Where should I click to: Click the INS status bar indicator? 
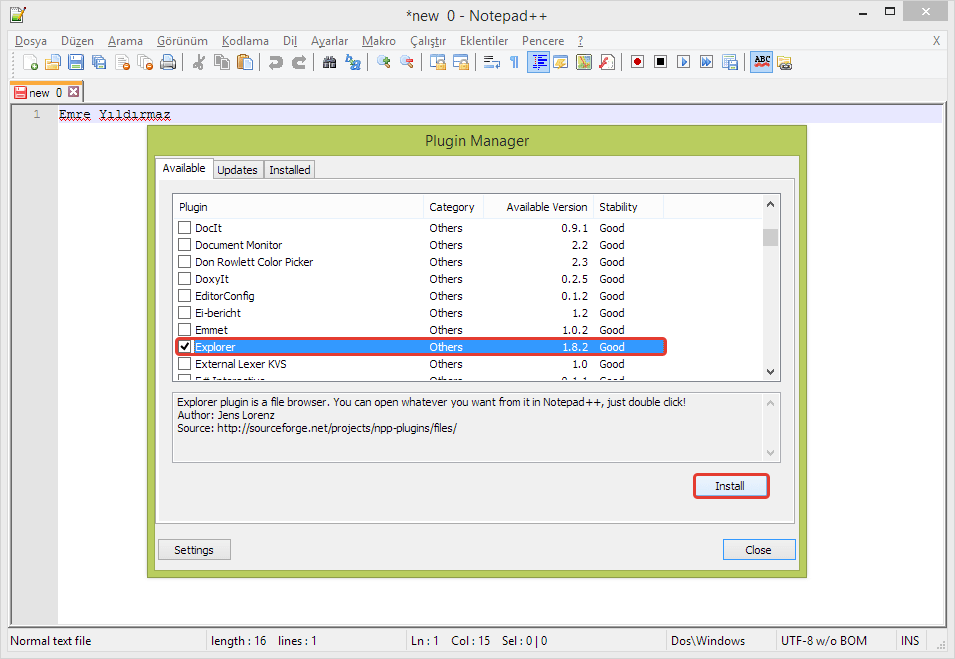pyautogui.click(x=910, y=641)
